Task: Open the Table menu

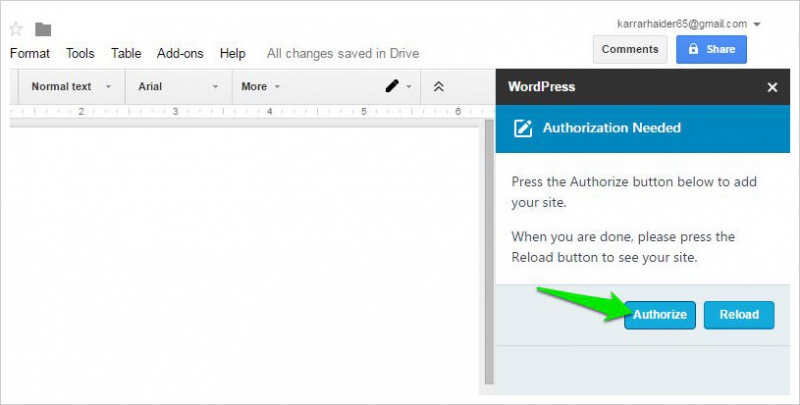Action: click(126, 54)
